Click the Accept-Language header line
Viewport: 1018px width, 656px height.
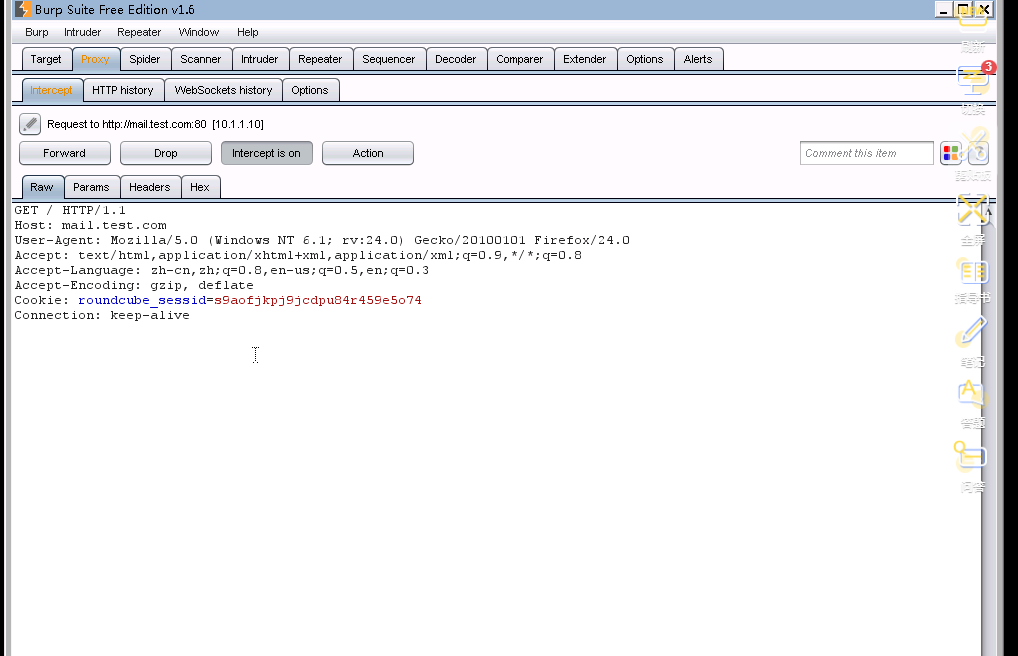pos(222,270)
